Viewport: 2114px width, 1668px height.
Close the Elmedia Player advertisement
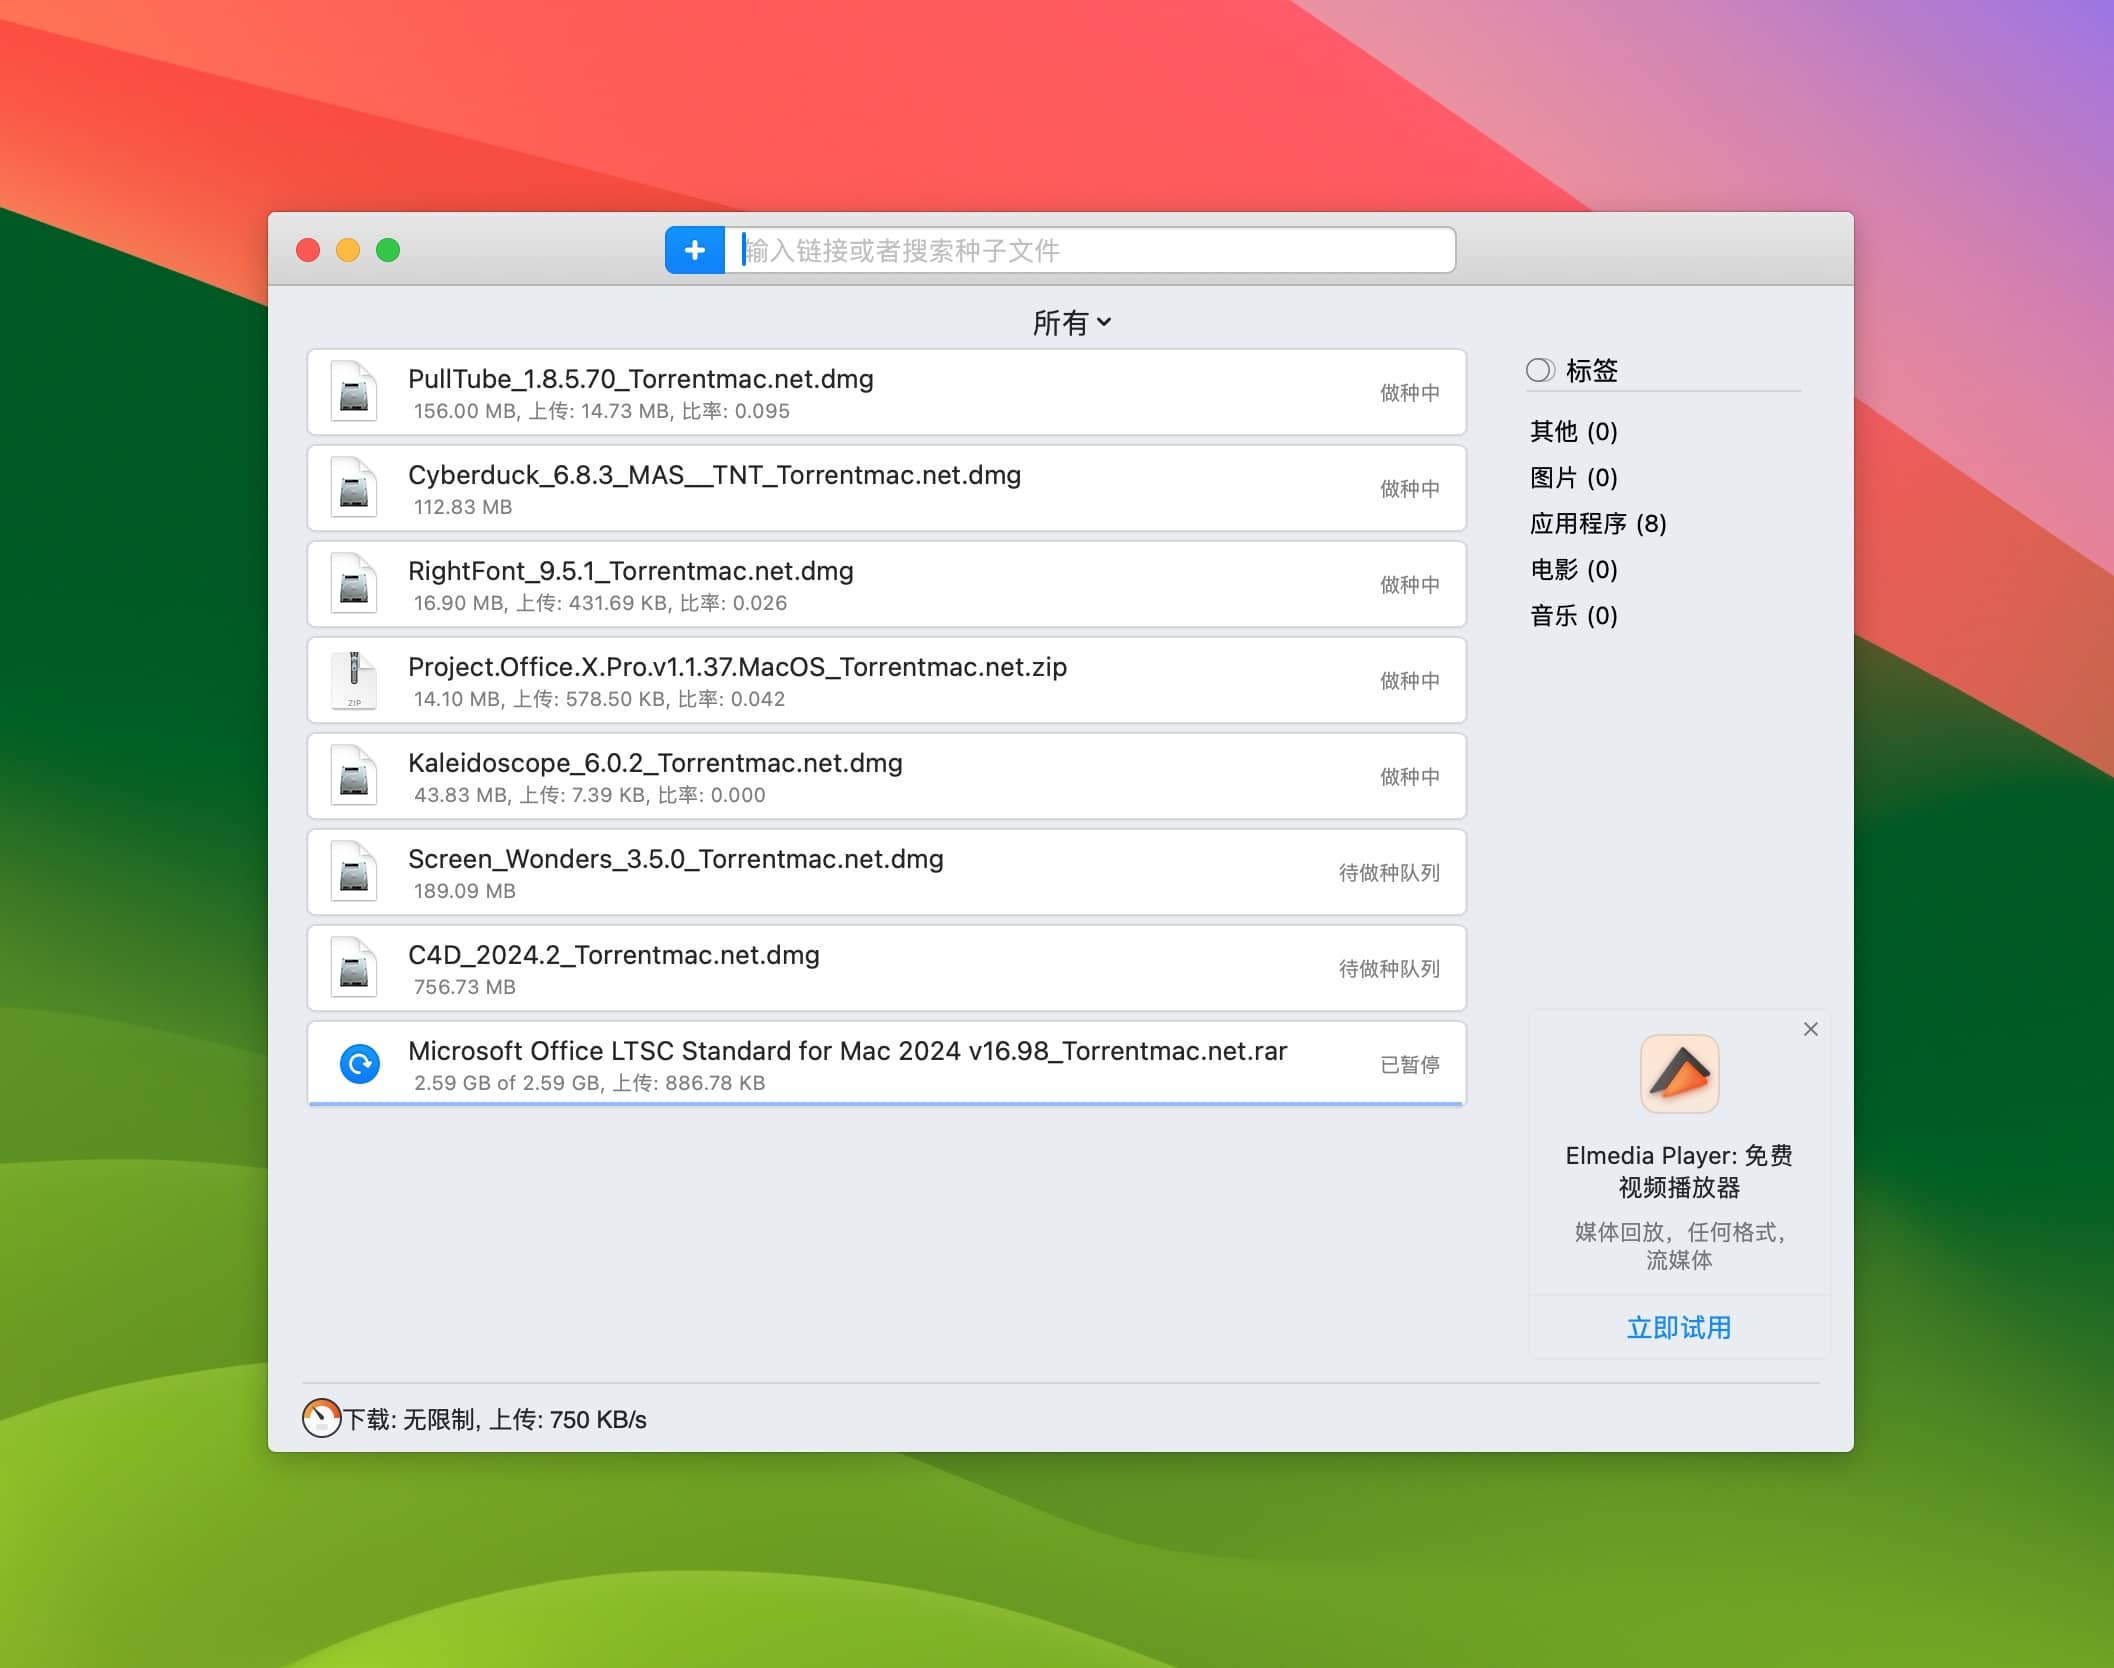click(x=1810, y=1029)
